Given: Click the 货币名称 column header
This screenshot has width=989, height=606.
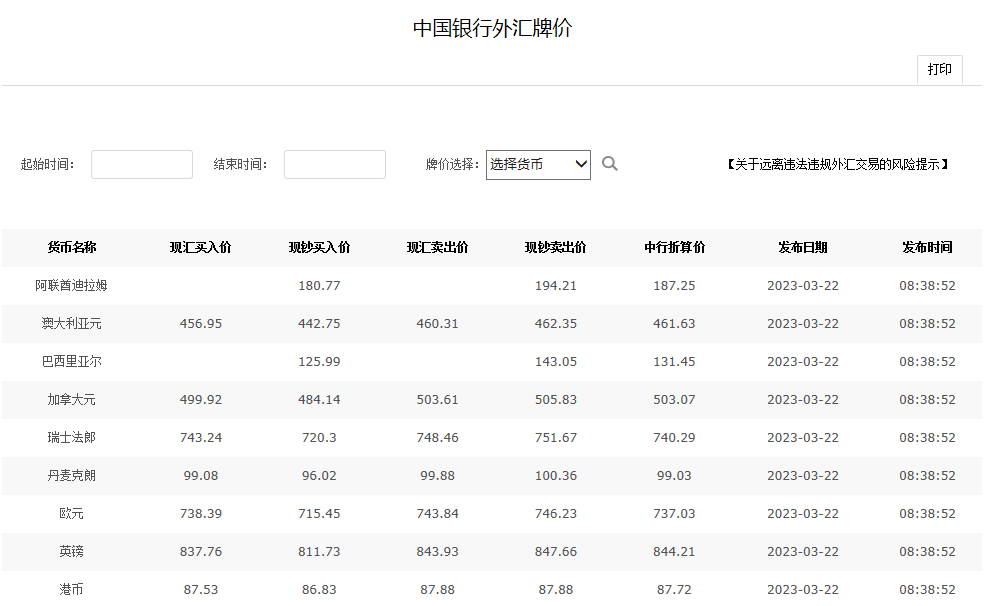Looking at the screenshot, I should point(72,248).
